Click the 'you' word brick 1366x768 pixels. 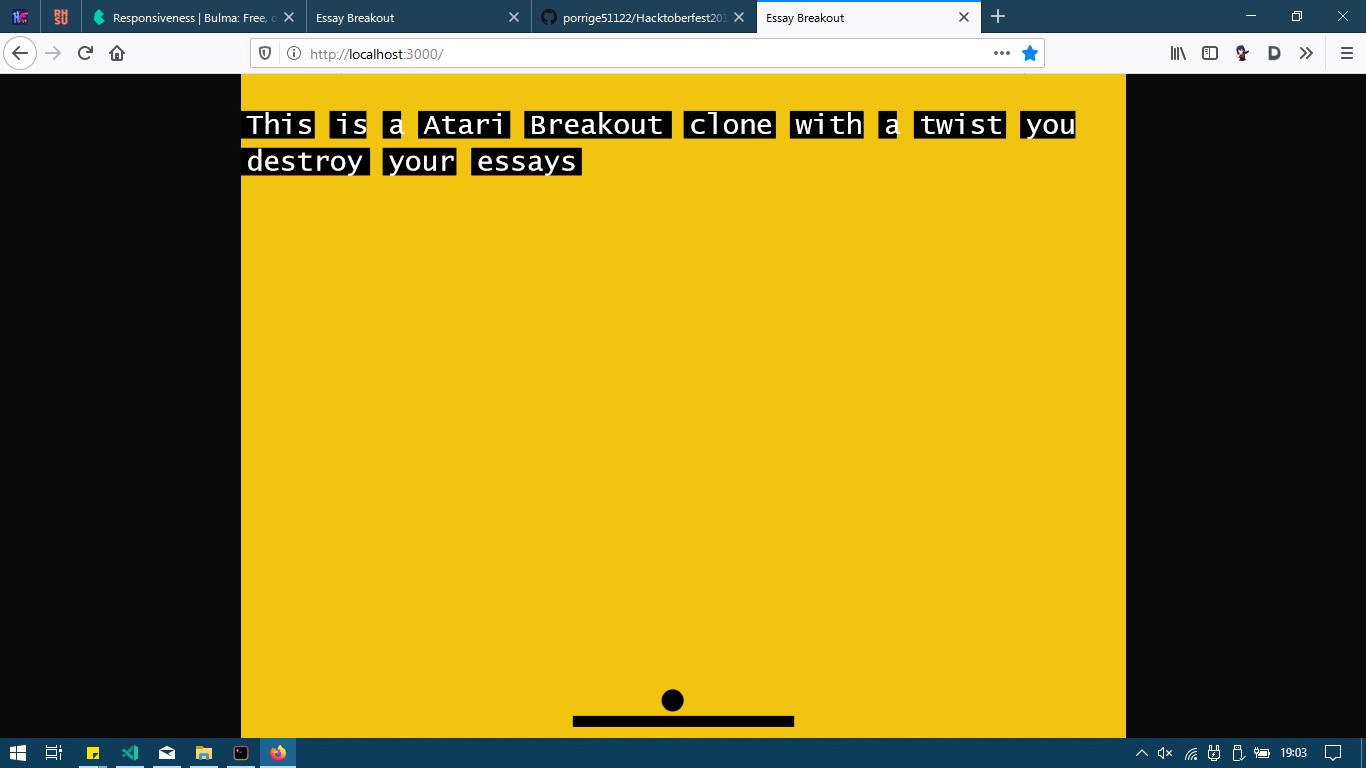tap(1050, 125)
